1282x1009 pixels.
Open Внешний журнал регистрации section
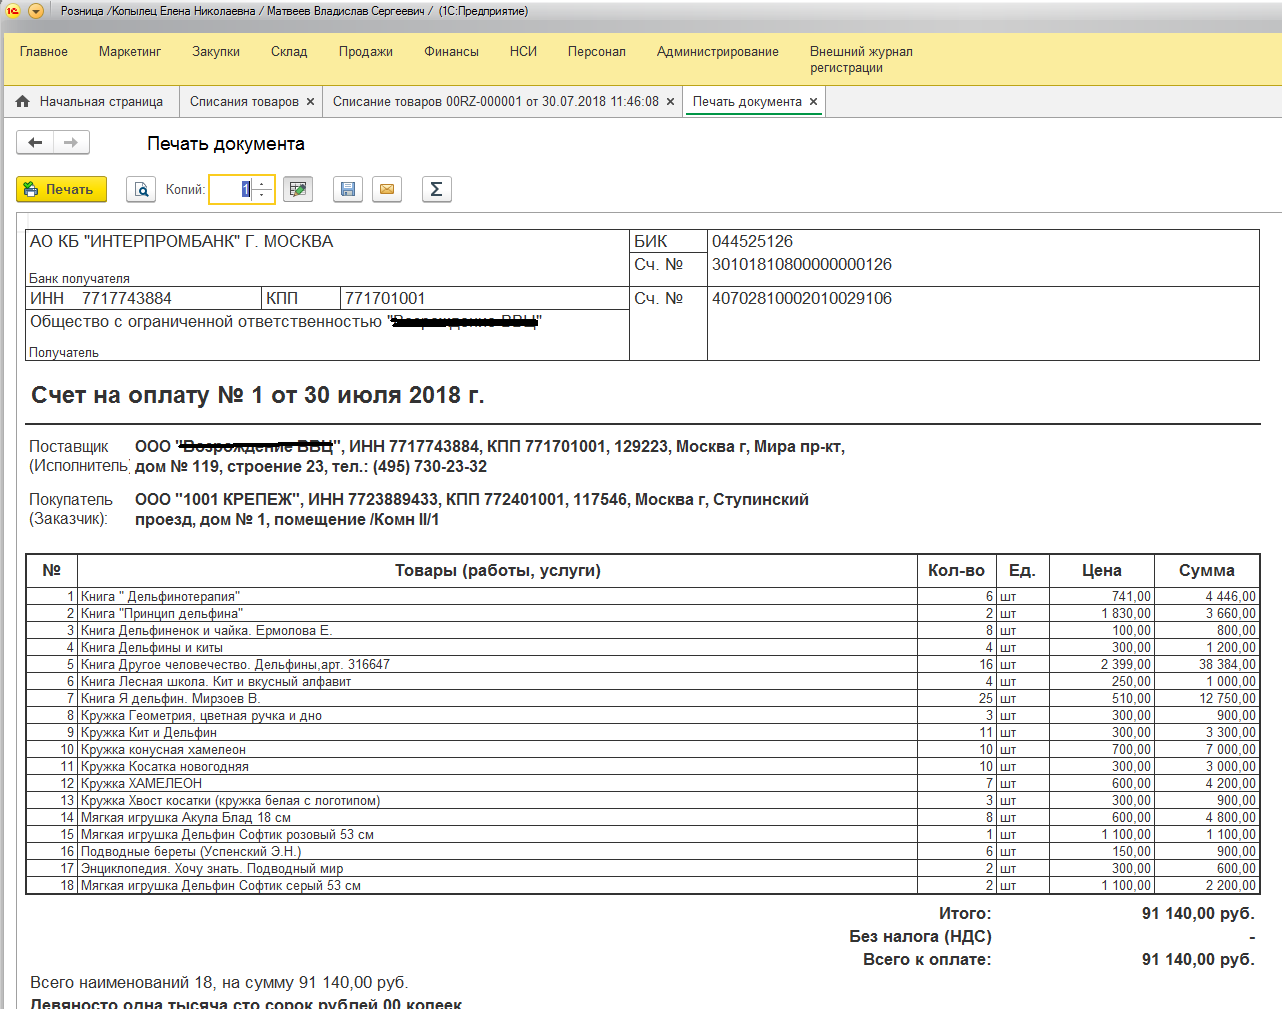point(861,60)
